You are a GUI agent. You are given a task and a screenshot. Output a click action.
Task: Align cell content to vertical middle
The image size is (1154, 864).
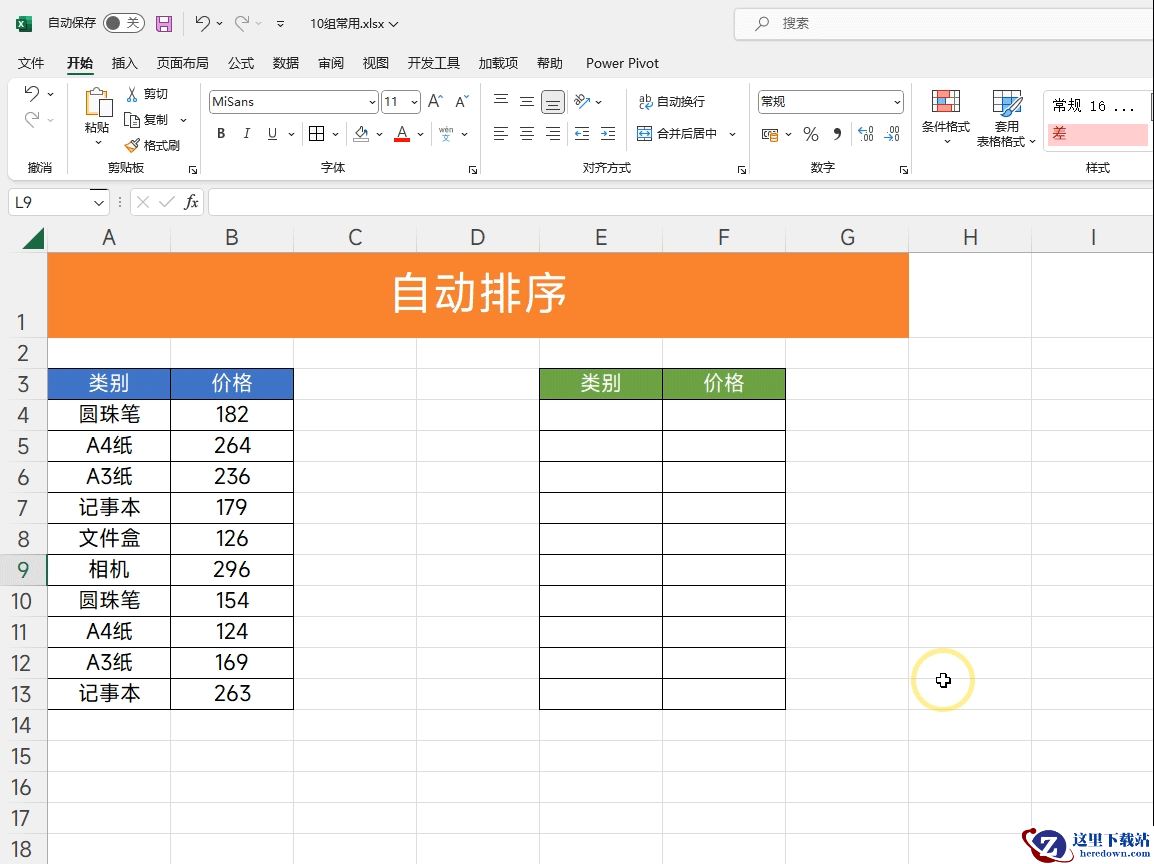click(x=527, y=101)
